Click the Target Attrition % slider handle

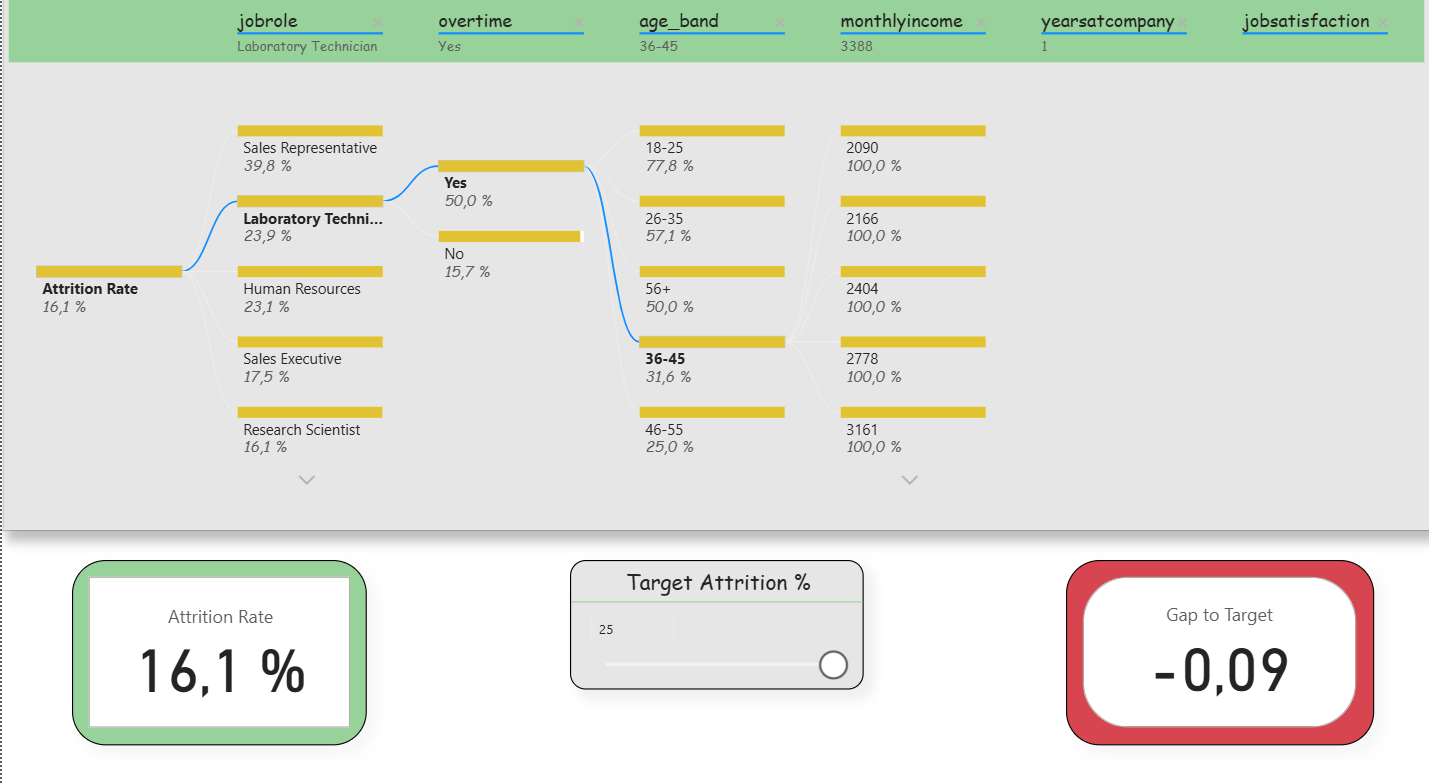click(x=832, y=664)
